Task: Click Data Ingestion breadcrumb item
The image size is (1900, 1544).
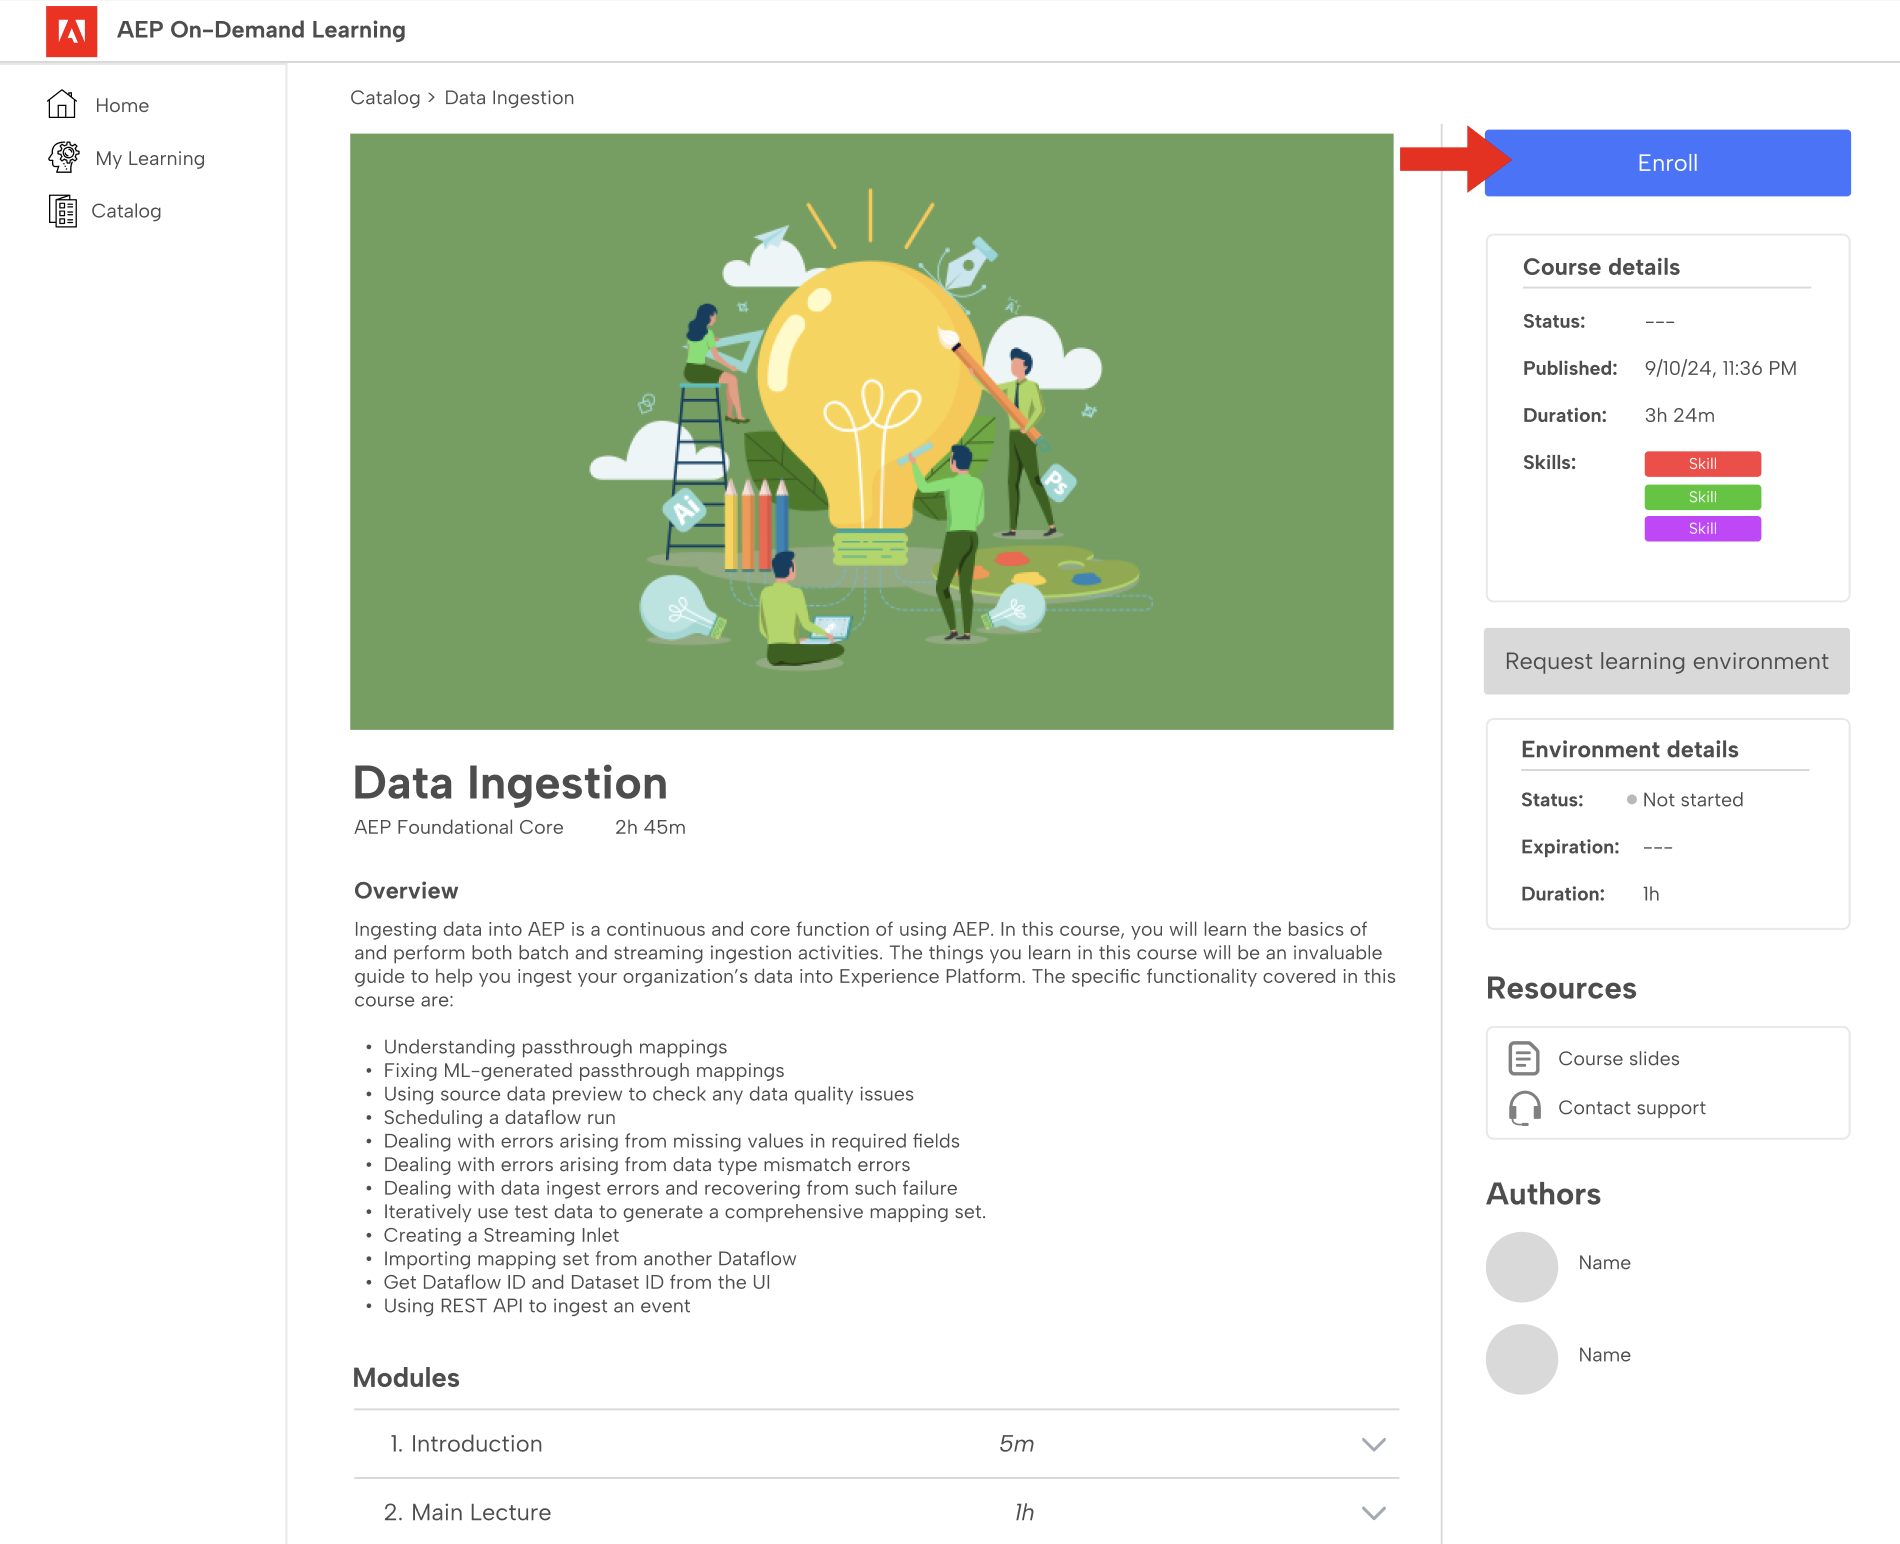Action: (x=509, y=98)
